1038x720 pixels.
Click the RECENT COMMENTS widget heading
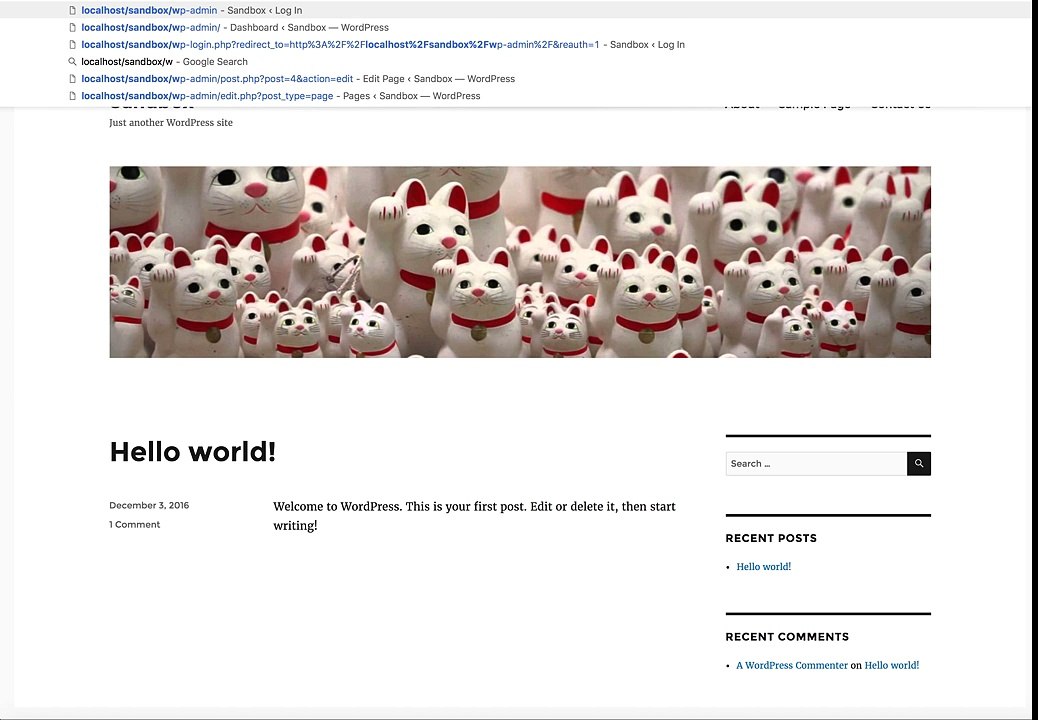pos(787,637)
